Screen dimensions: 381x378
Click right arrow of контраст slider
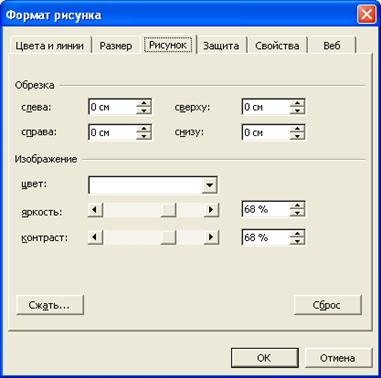coord(211,238)
